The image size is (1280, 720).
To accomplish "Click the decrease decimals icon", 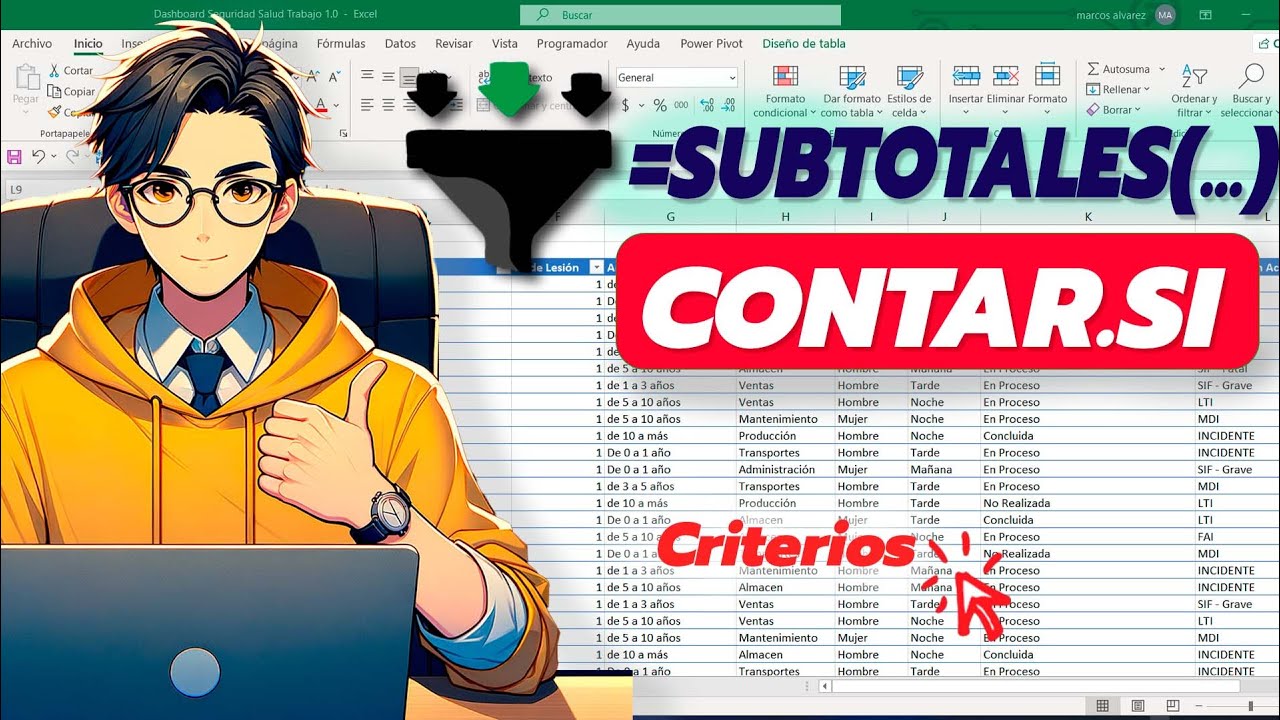I will [x=729, y=105].
